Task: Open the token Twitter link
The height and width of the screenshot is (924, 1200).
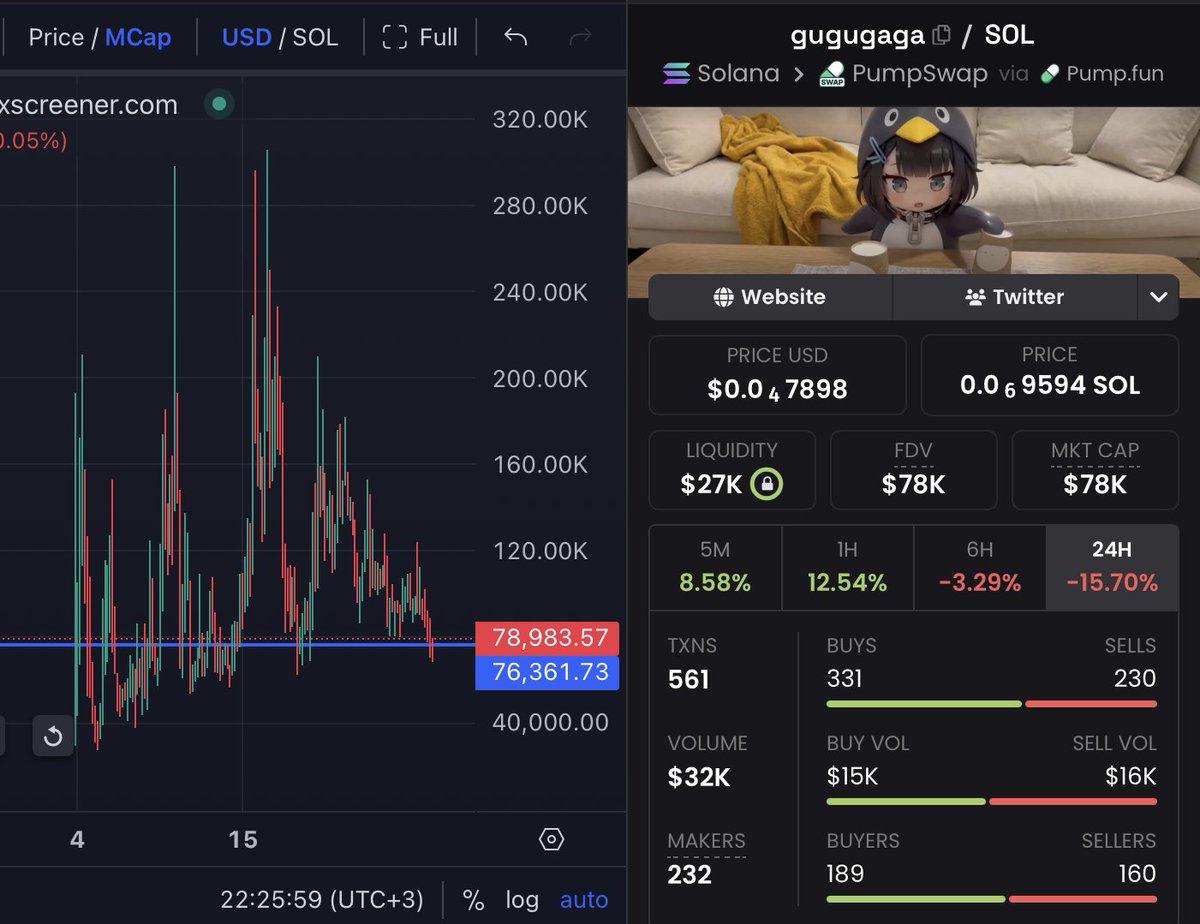Action: pos(1014,297)
